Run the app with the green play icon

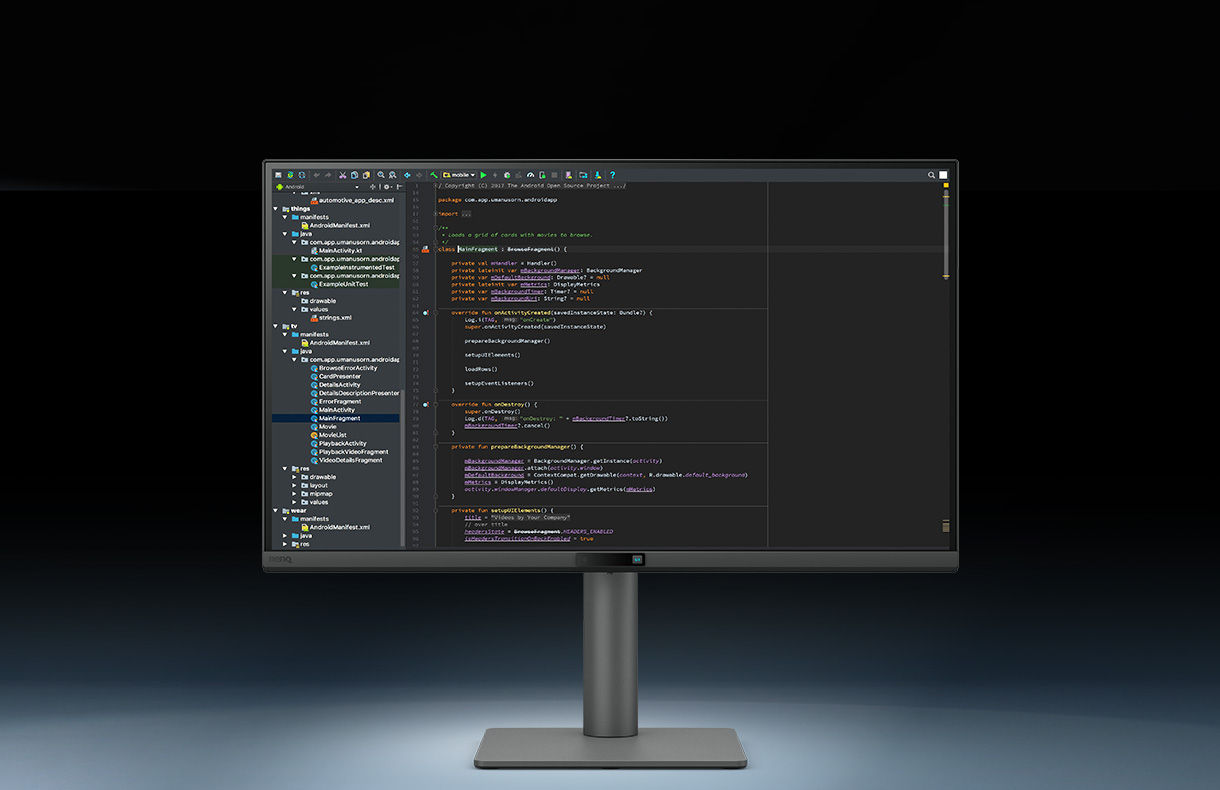(x=483, y=175)
